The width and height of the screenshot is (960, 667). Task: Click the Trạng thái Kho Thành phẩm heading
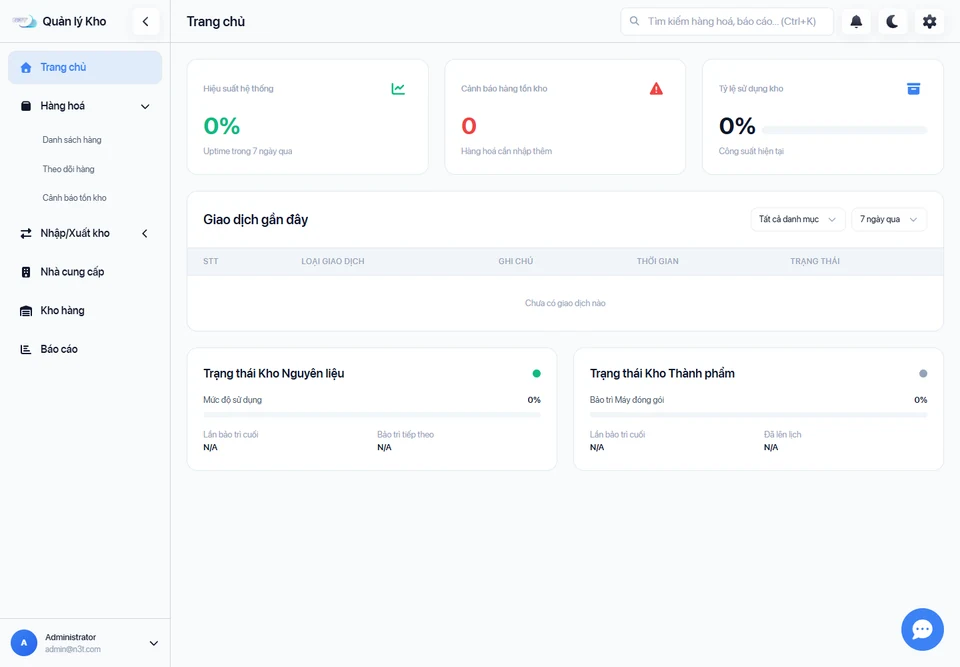point(662,374)
